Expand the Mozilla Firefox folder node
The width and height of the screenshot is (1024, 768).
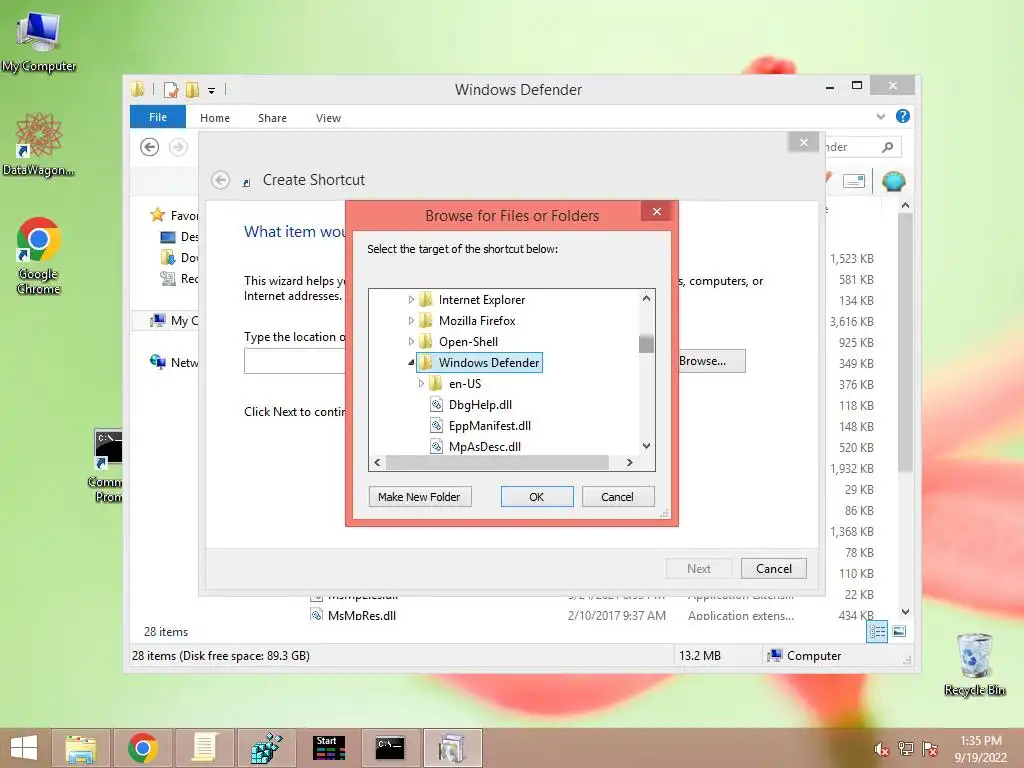click(411, 321)
